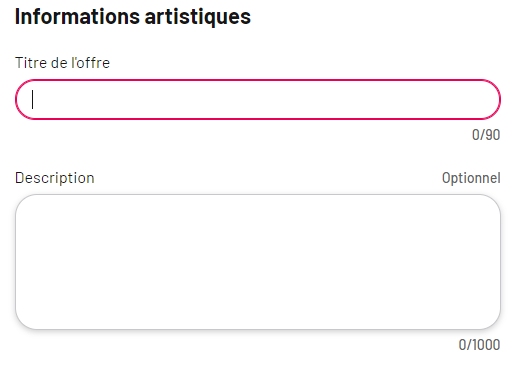Select the pink-outlined title input

(258, 99)
